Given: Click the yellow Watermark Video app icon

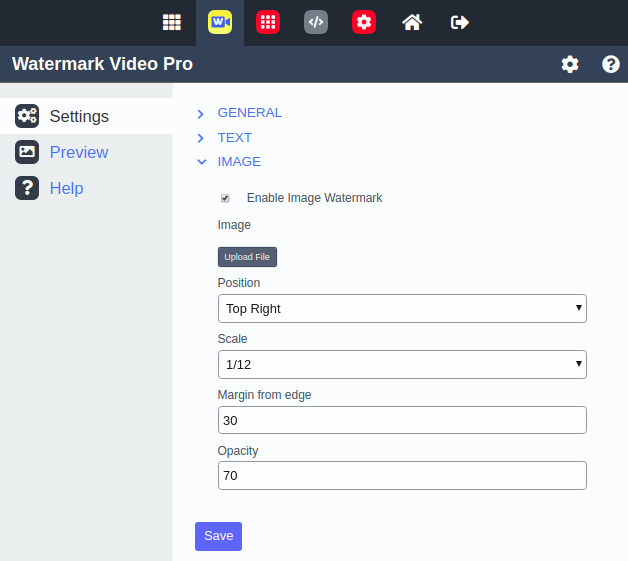Looking at the screenshot, I should [220, 22].
